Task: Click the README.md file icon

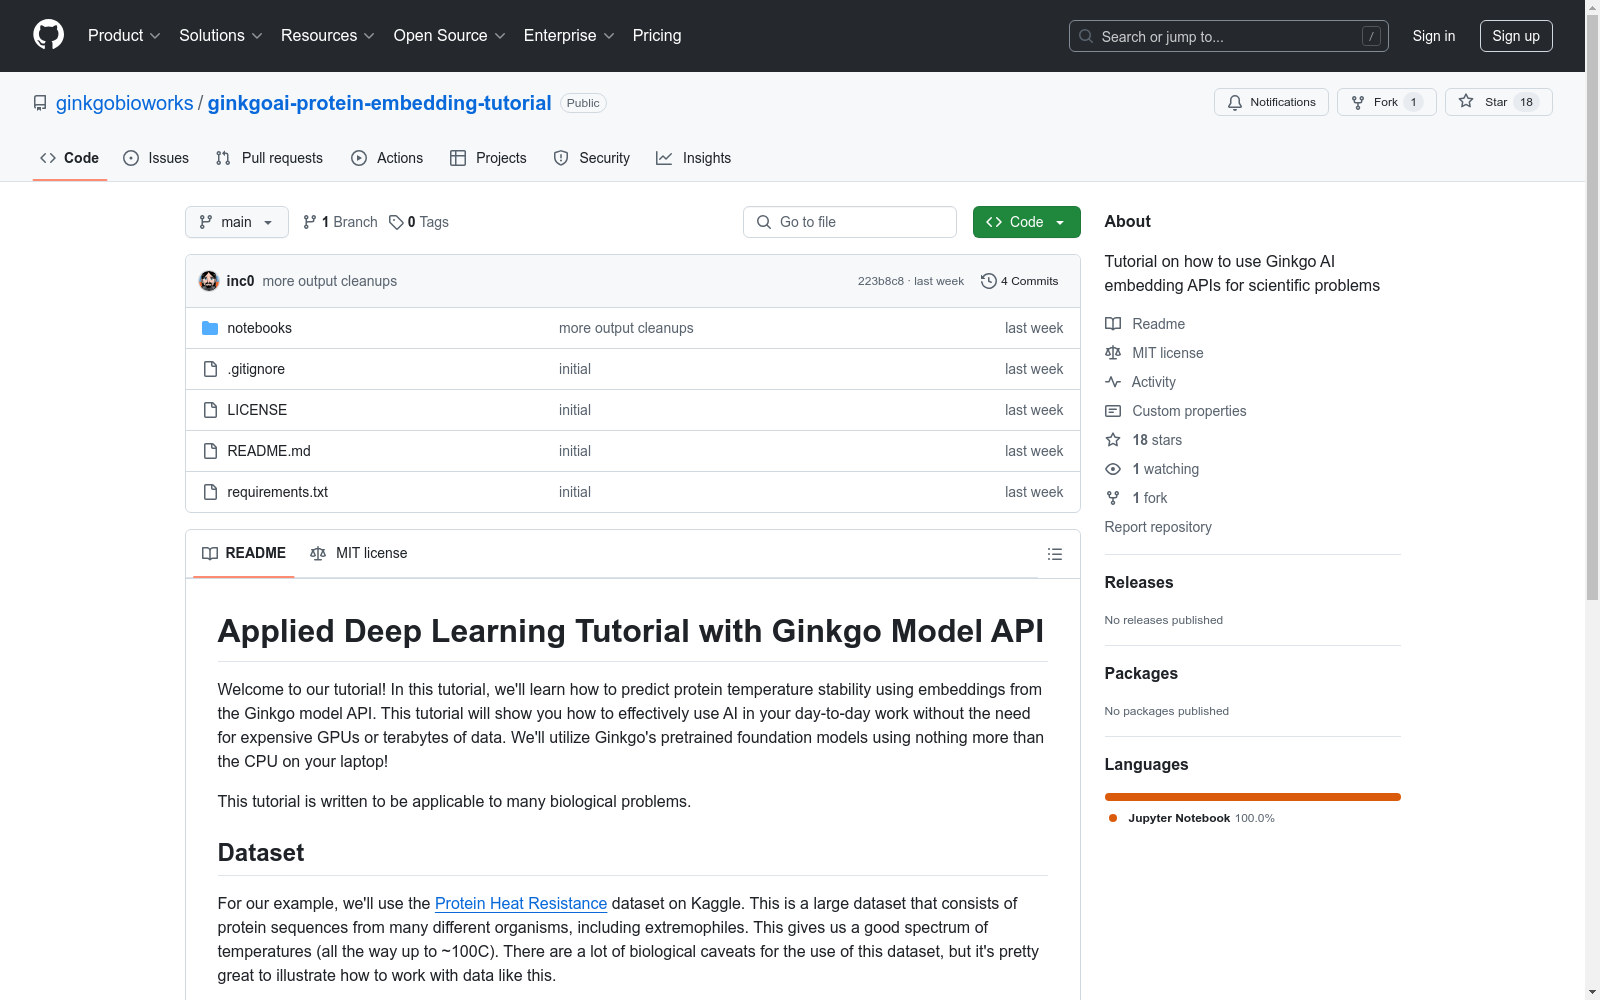Action: (210, 451)
